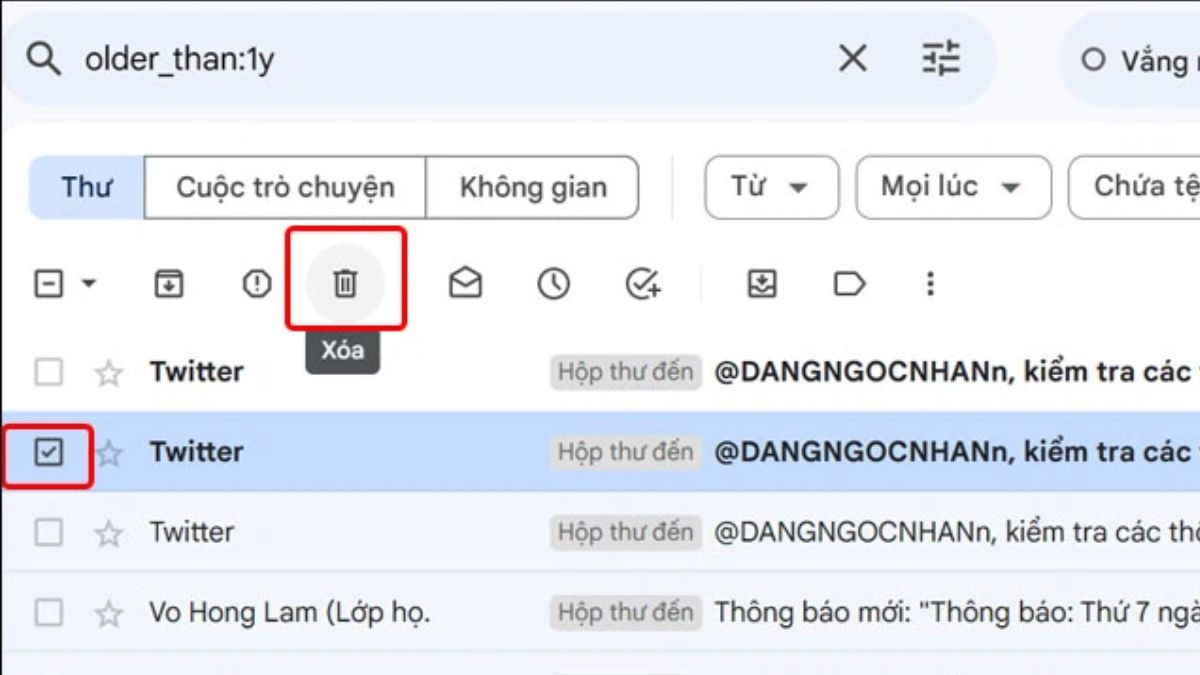Open the select-all dropdown arrow

(90, 283)
